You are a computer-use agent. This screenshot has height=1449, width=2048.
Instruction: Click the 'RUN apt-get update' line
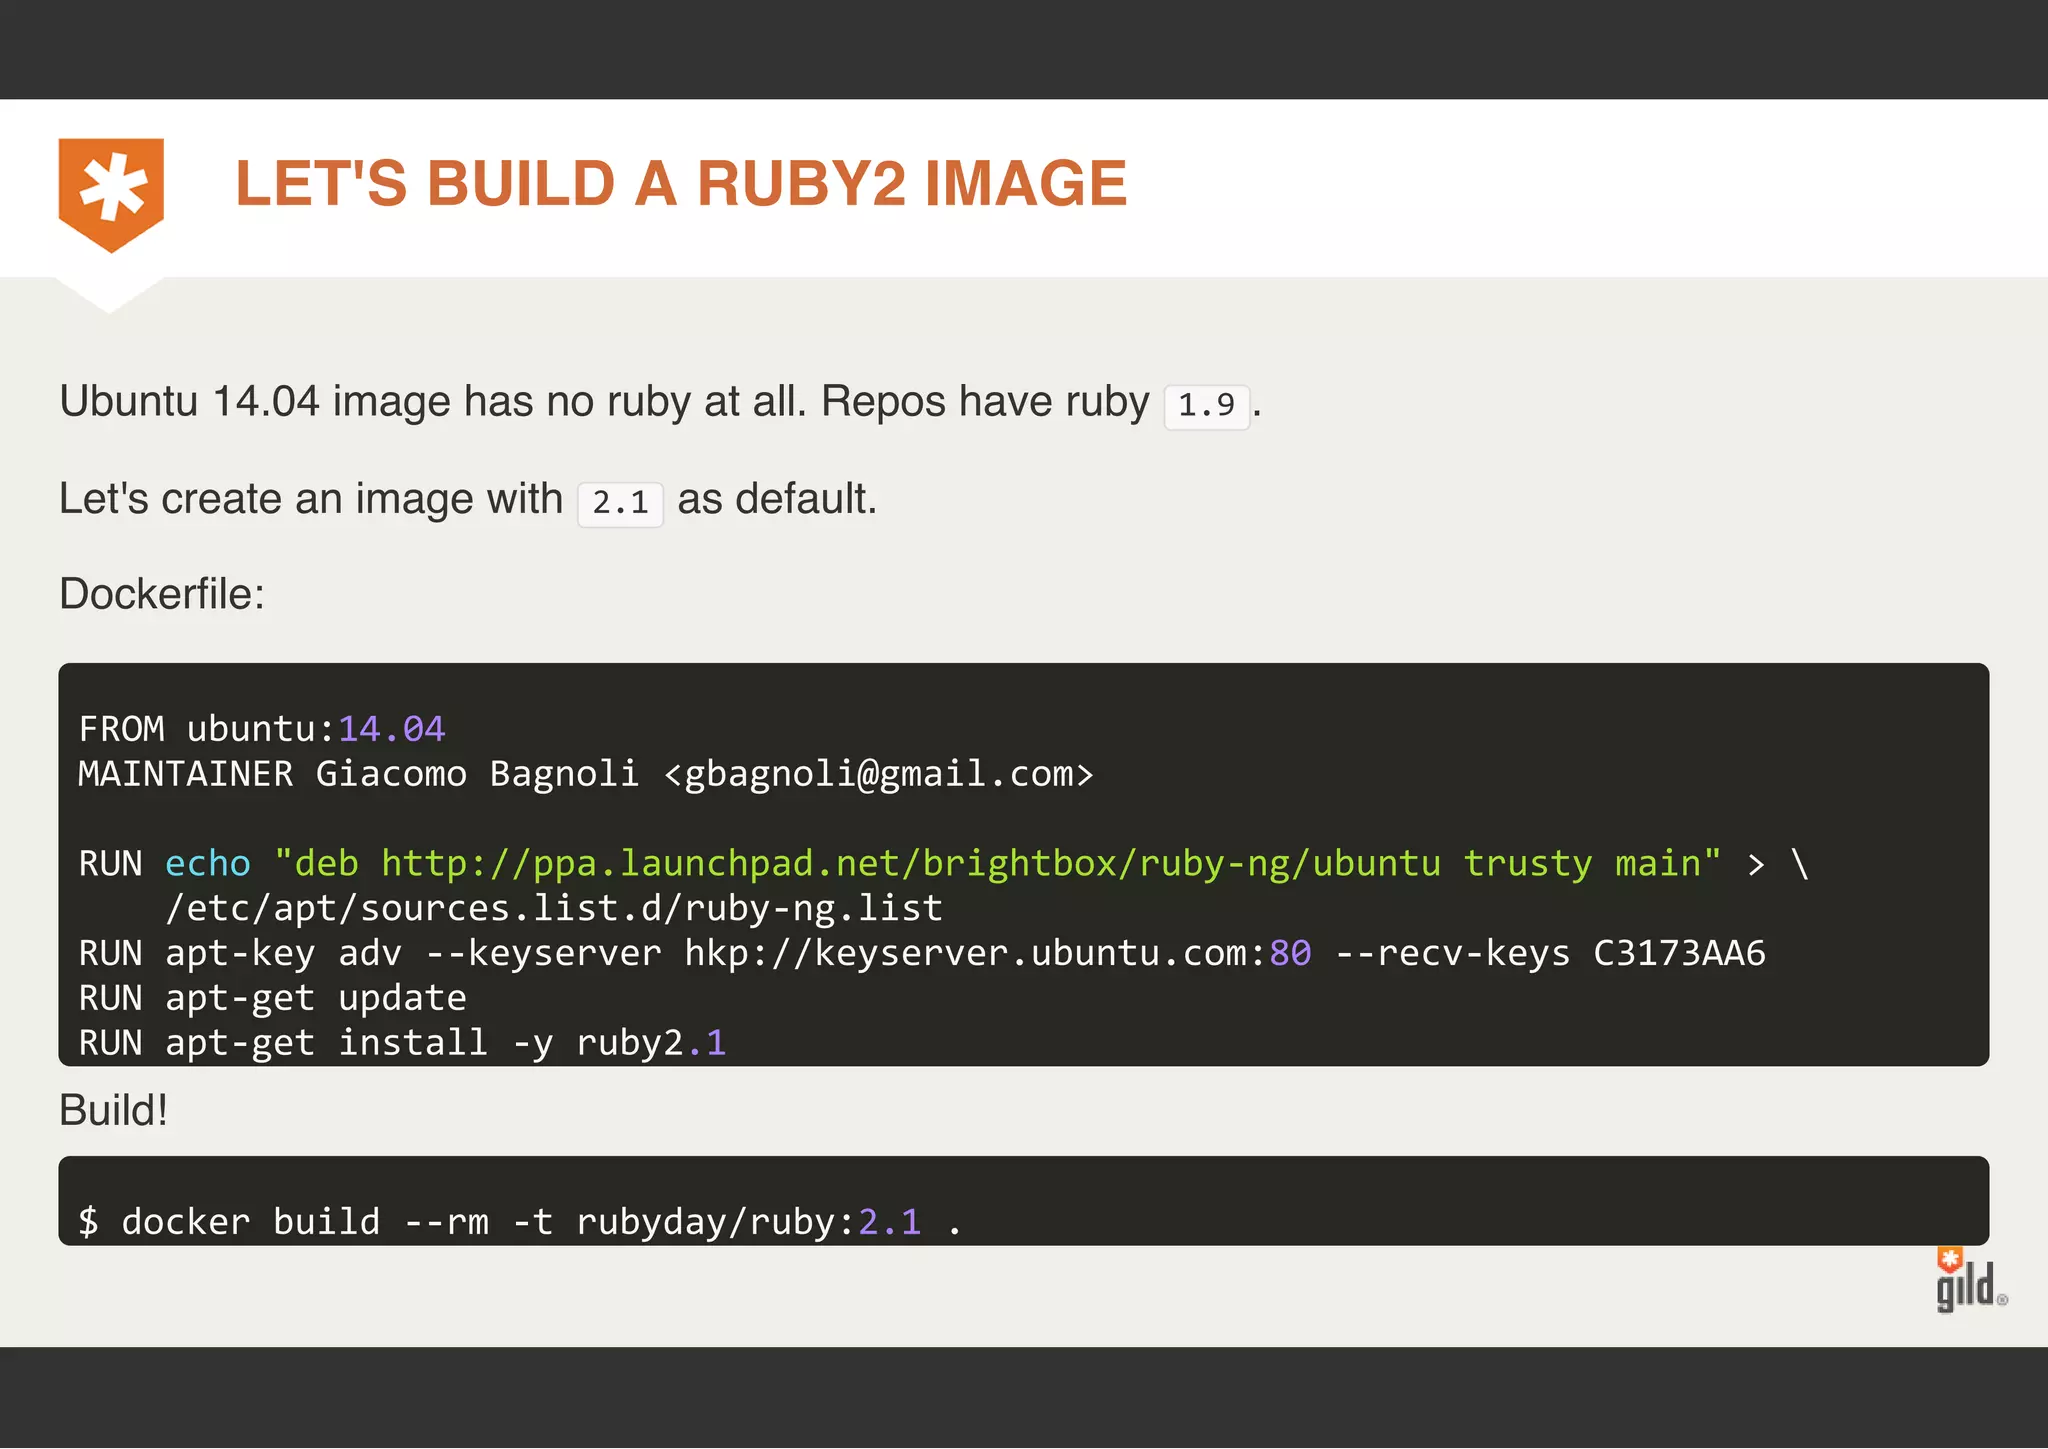coord(273,998)
